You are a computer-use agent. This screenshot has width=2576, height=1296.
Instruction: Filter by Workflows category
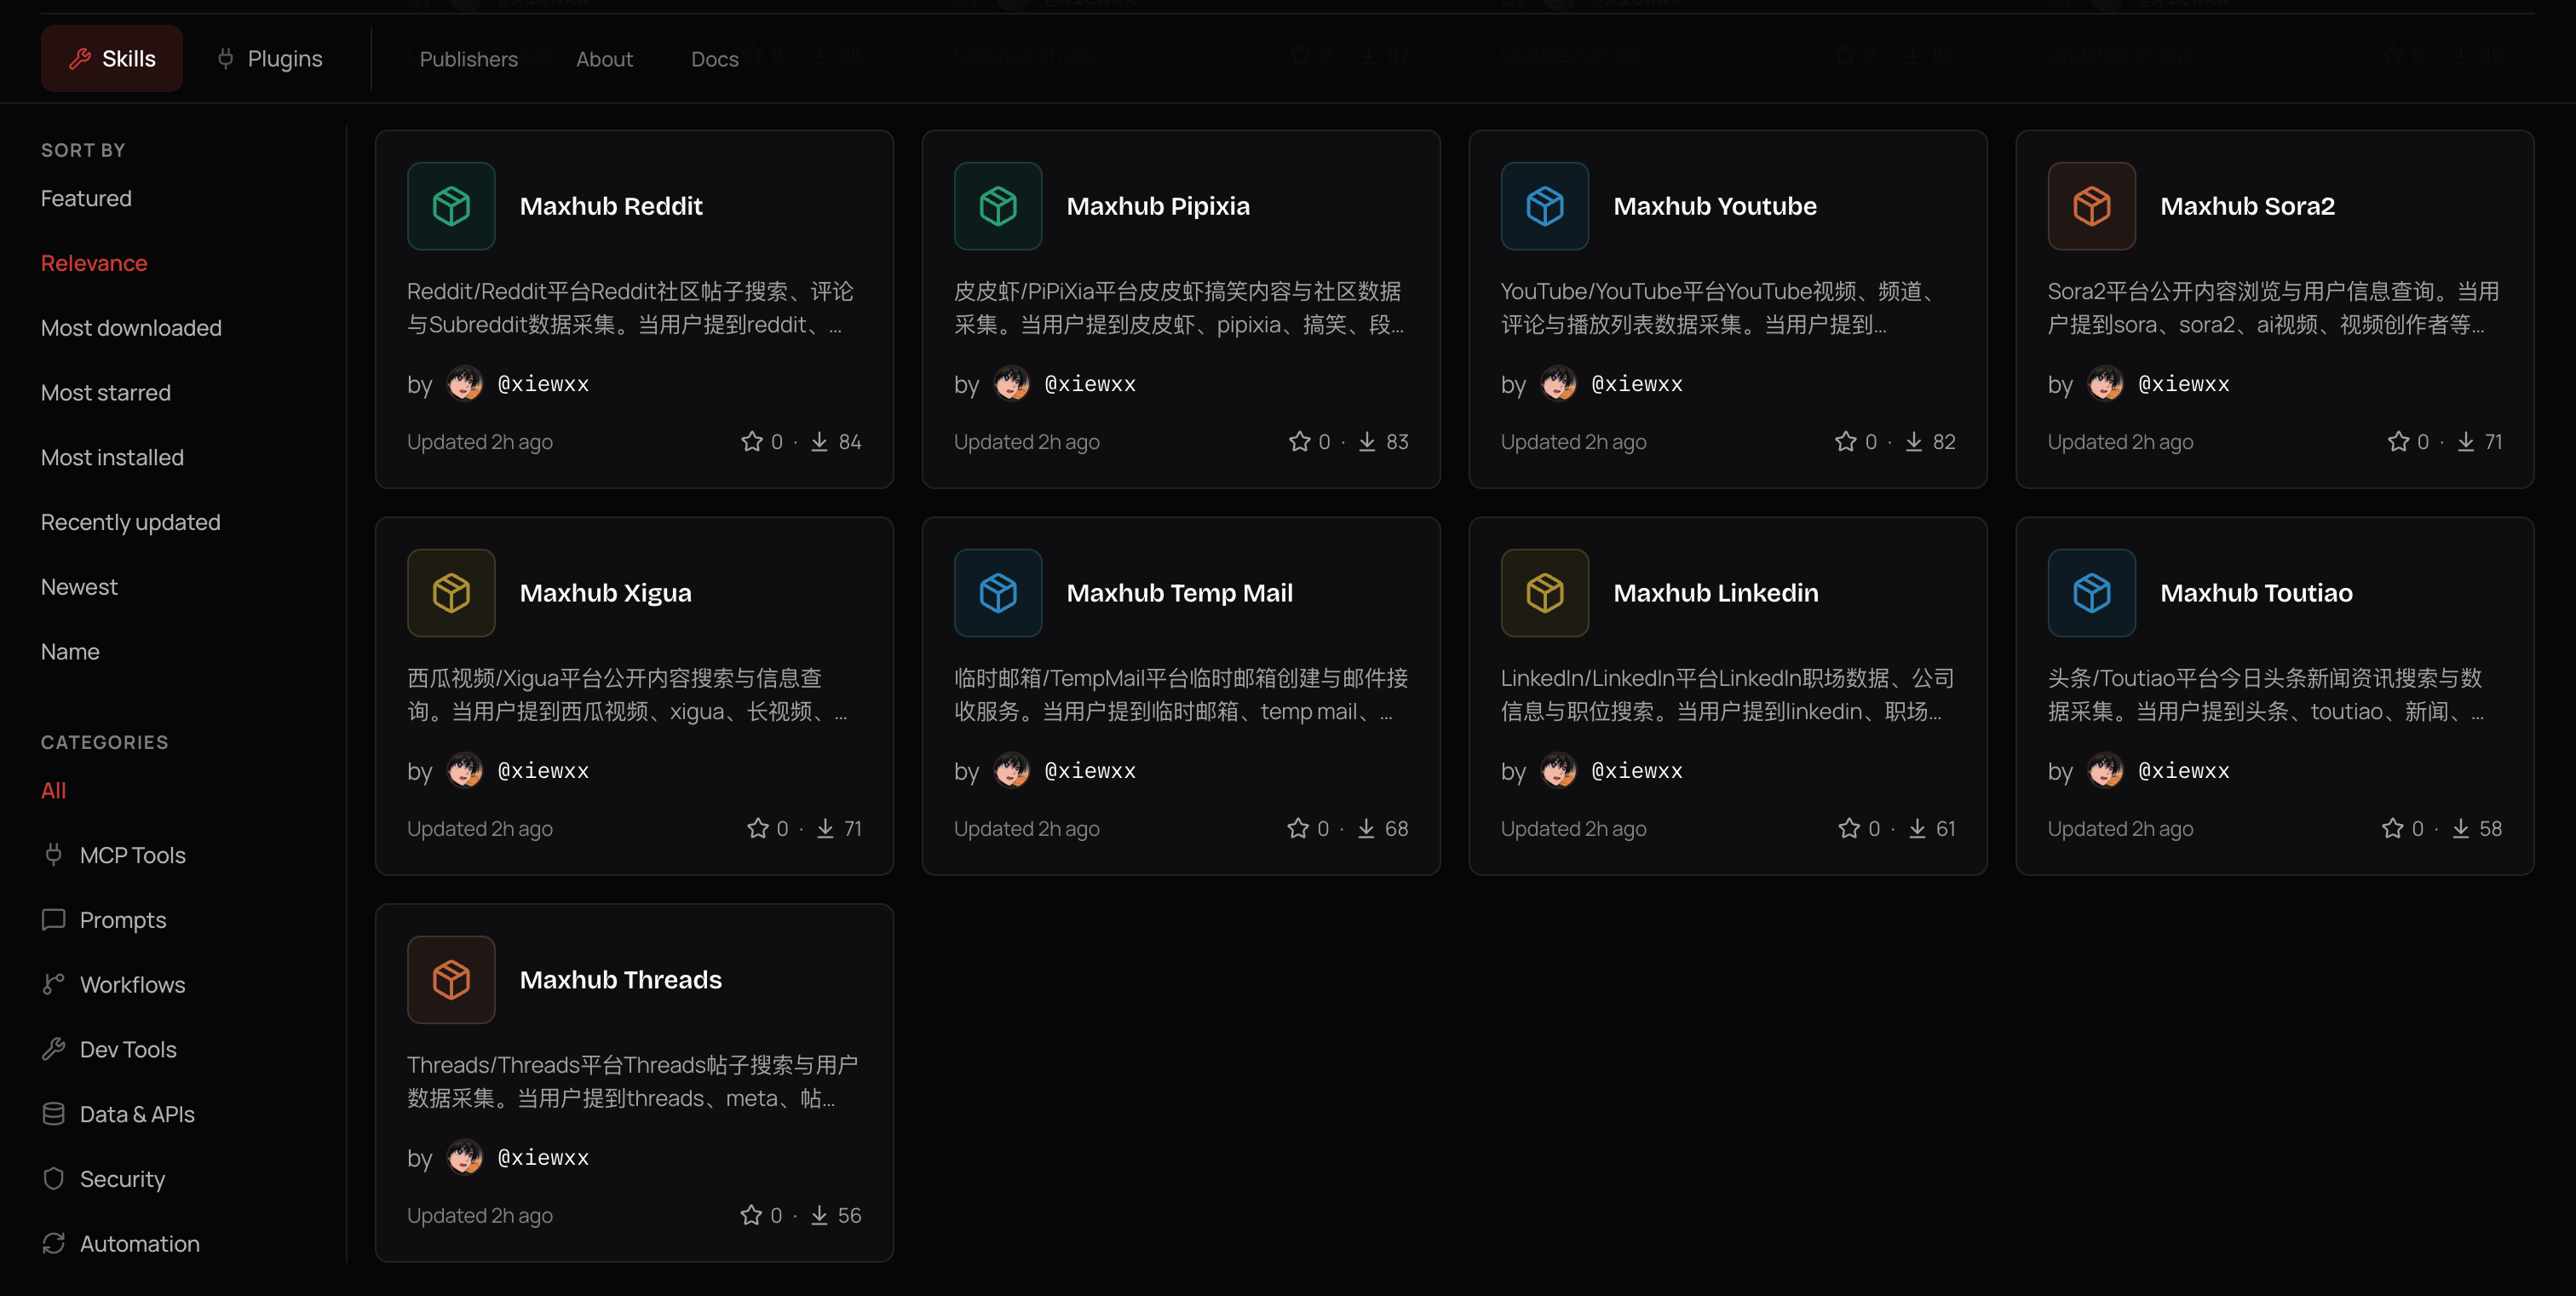coord(114,985)
